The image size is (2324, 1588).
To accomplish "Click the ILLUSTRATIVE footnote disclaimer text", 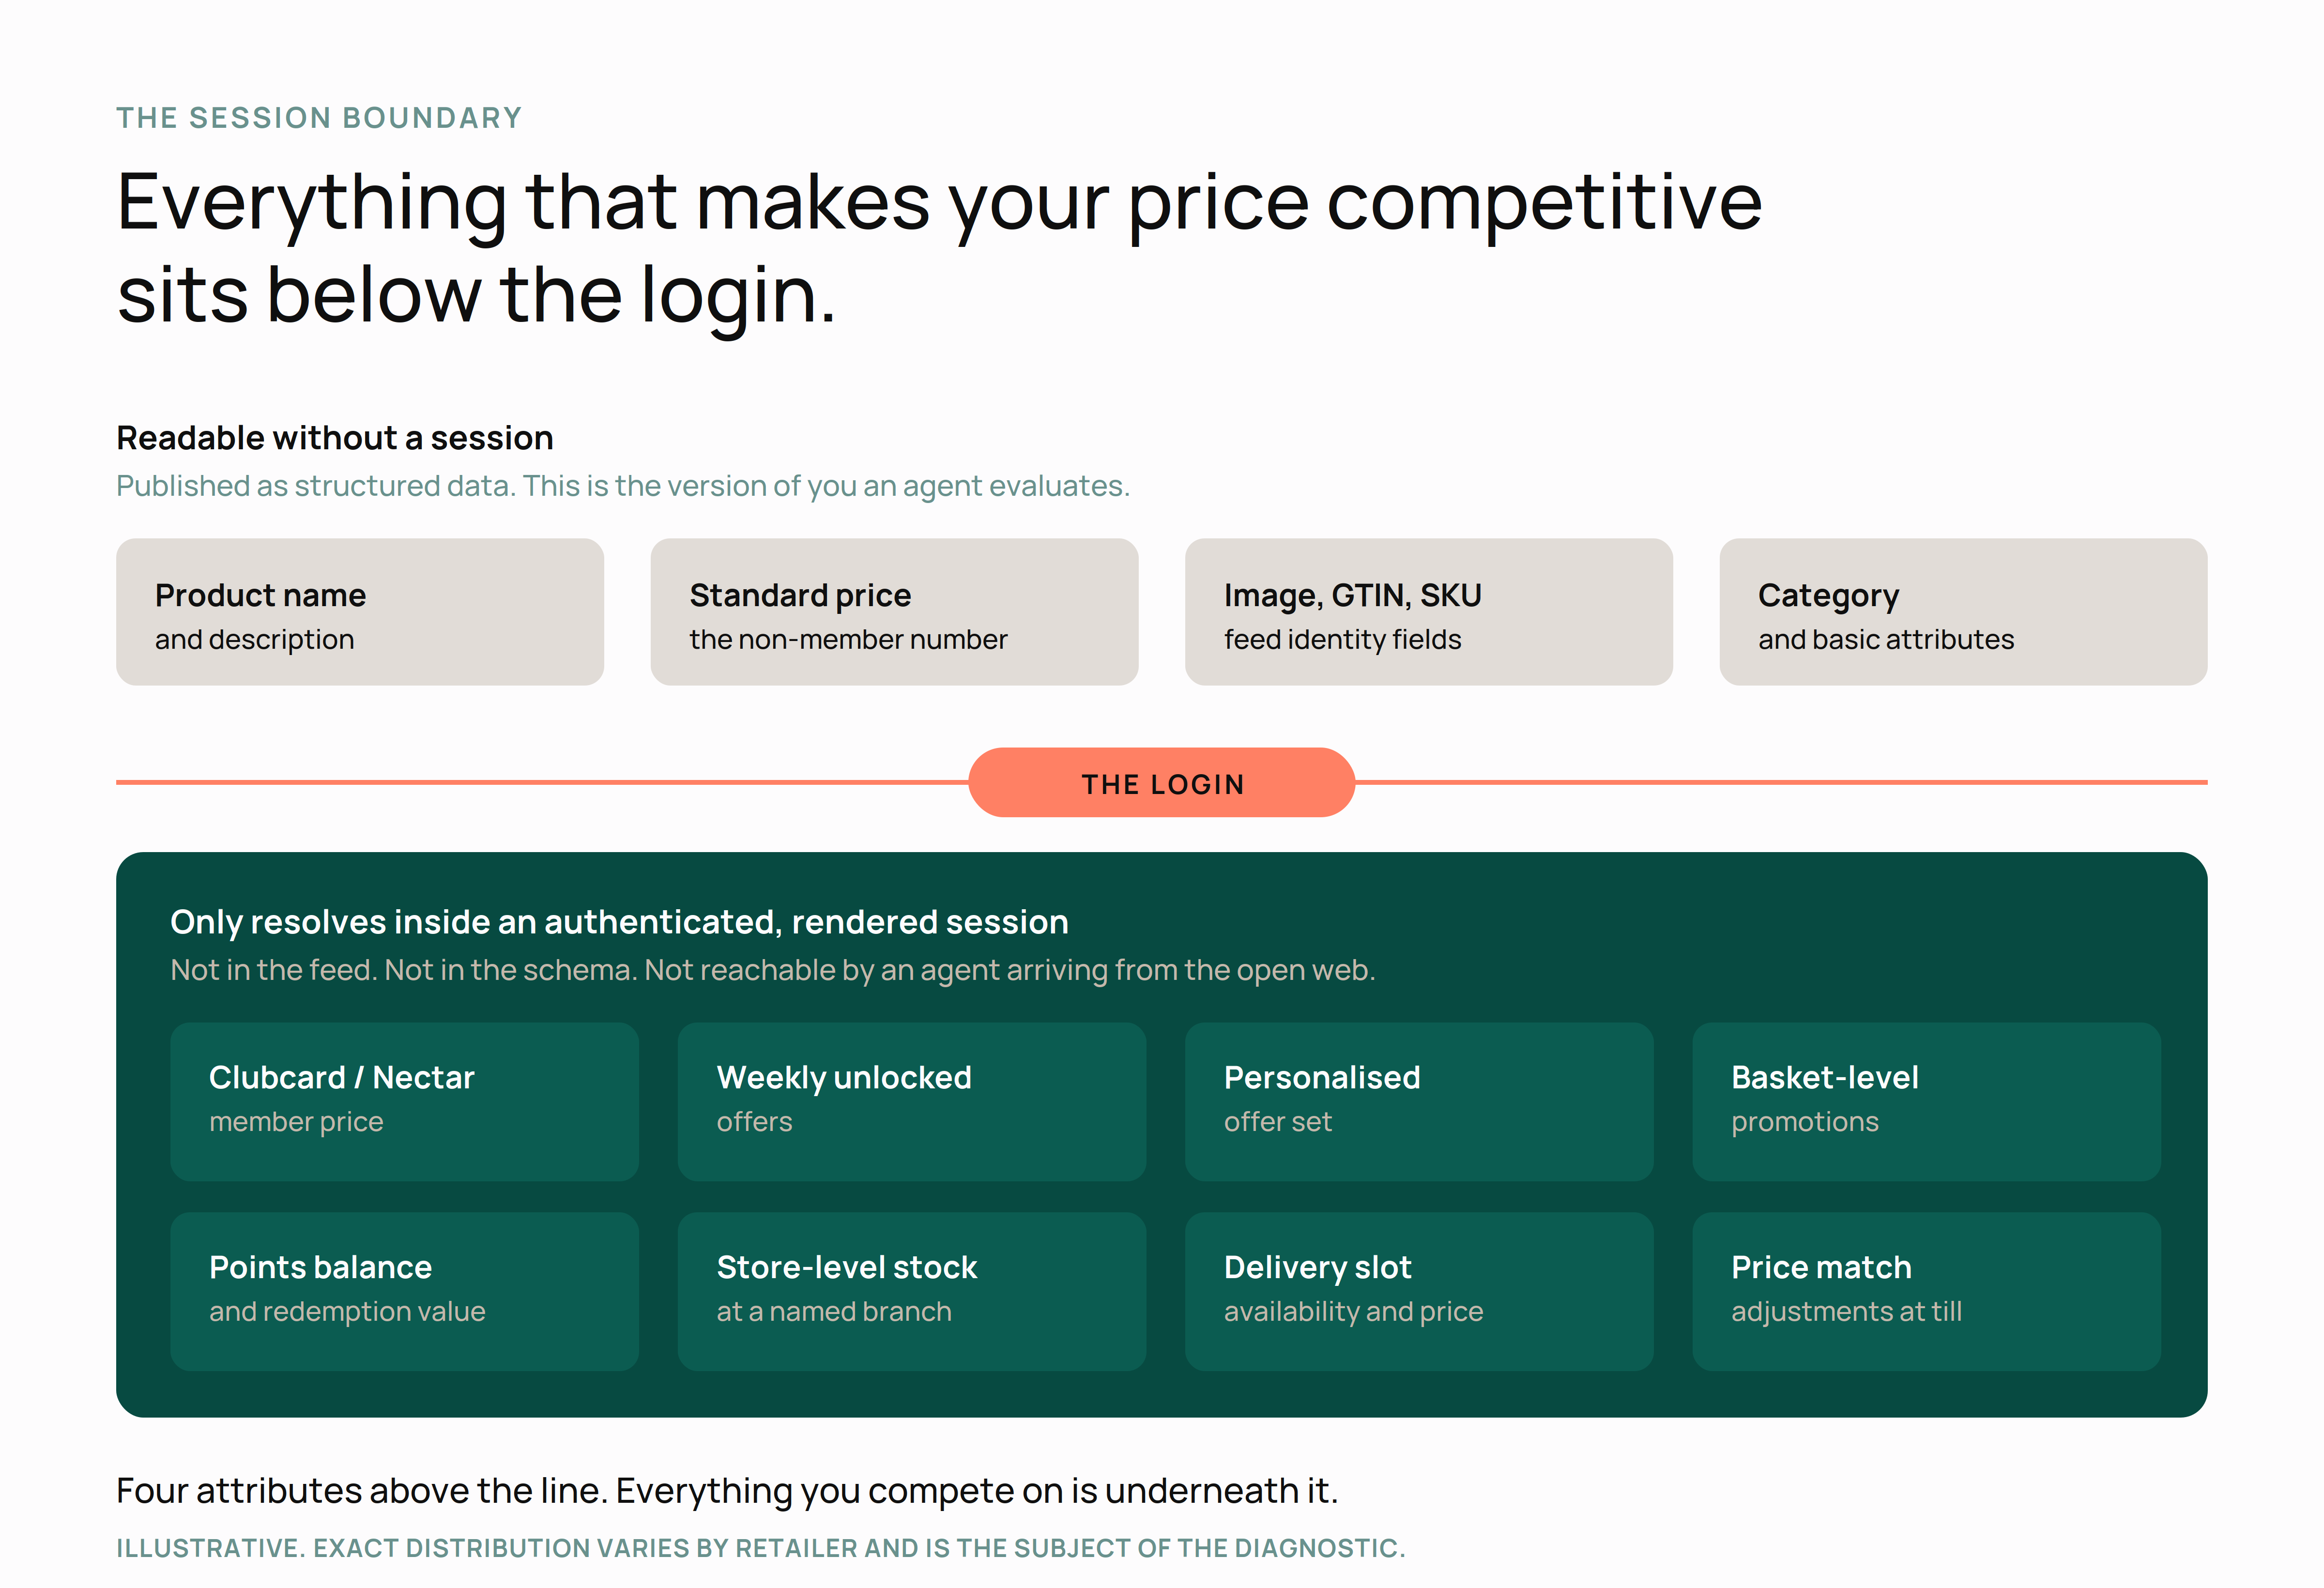I will tap(761, 1548).
